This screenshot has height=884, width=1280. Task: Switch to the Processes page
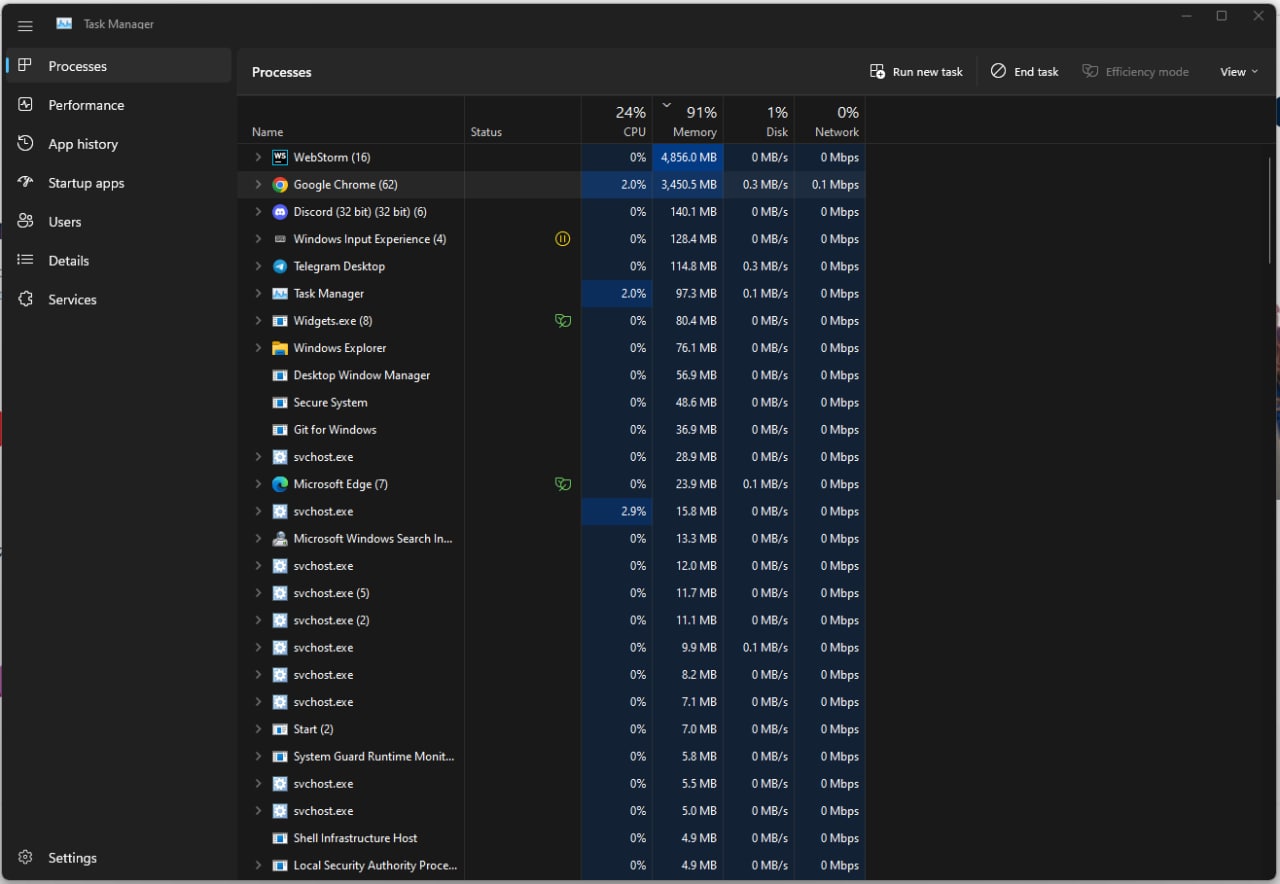pos(119,66)
